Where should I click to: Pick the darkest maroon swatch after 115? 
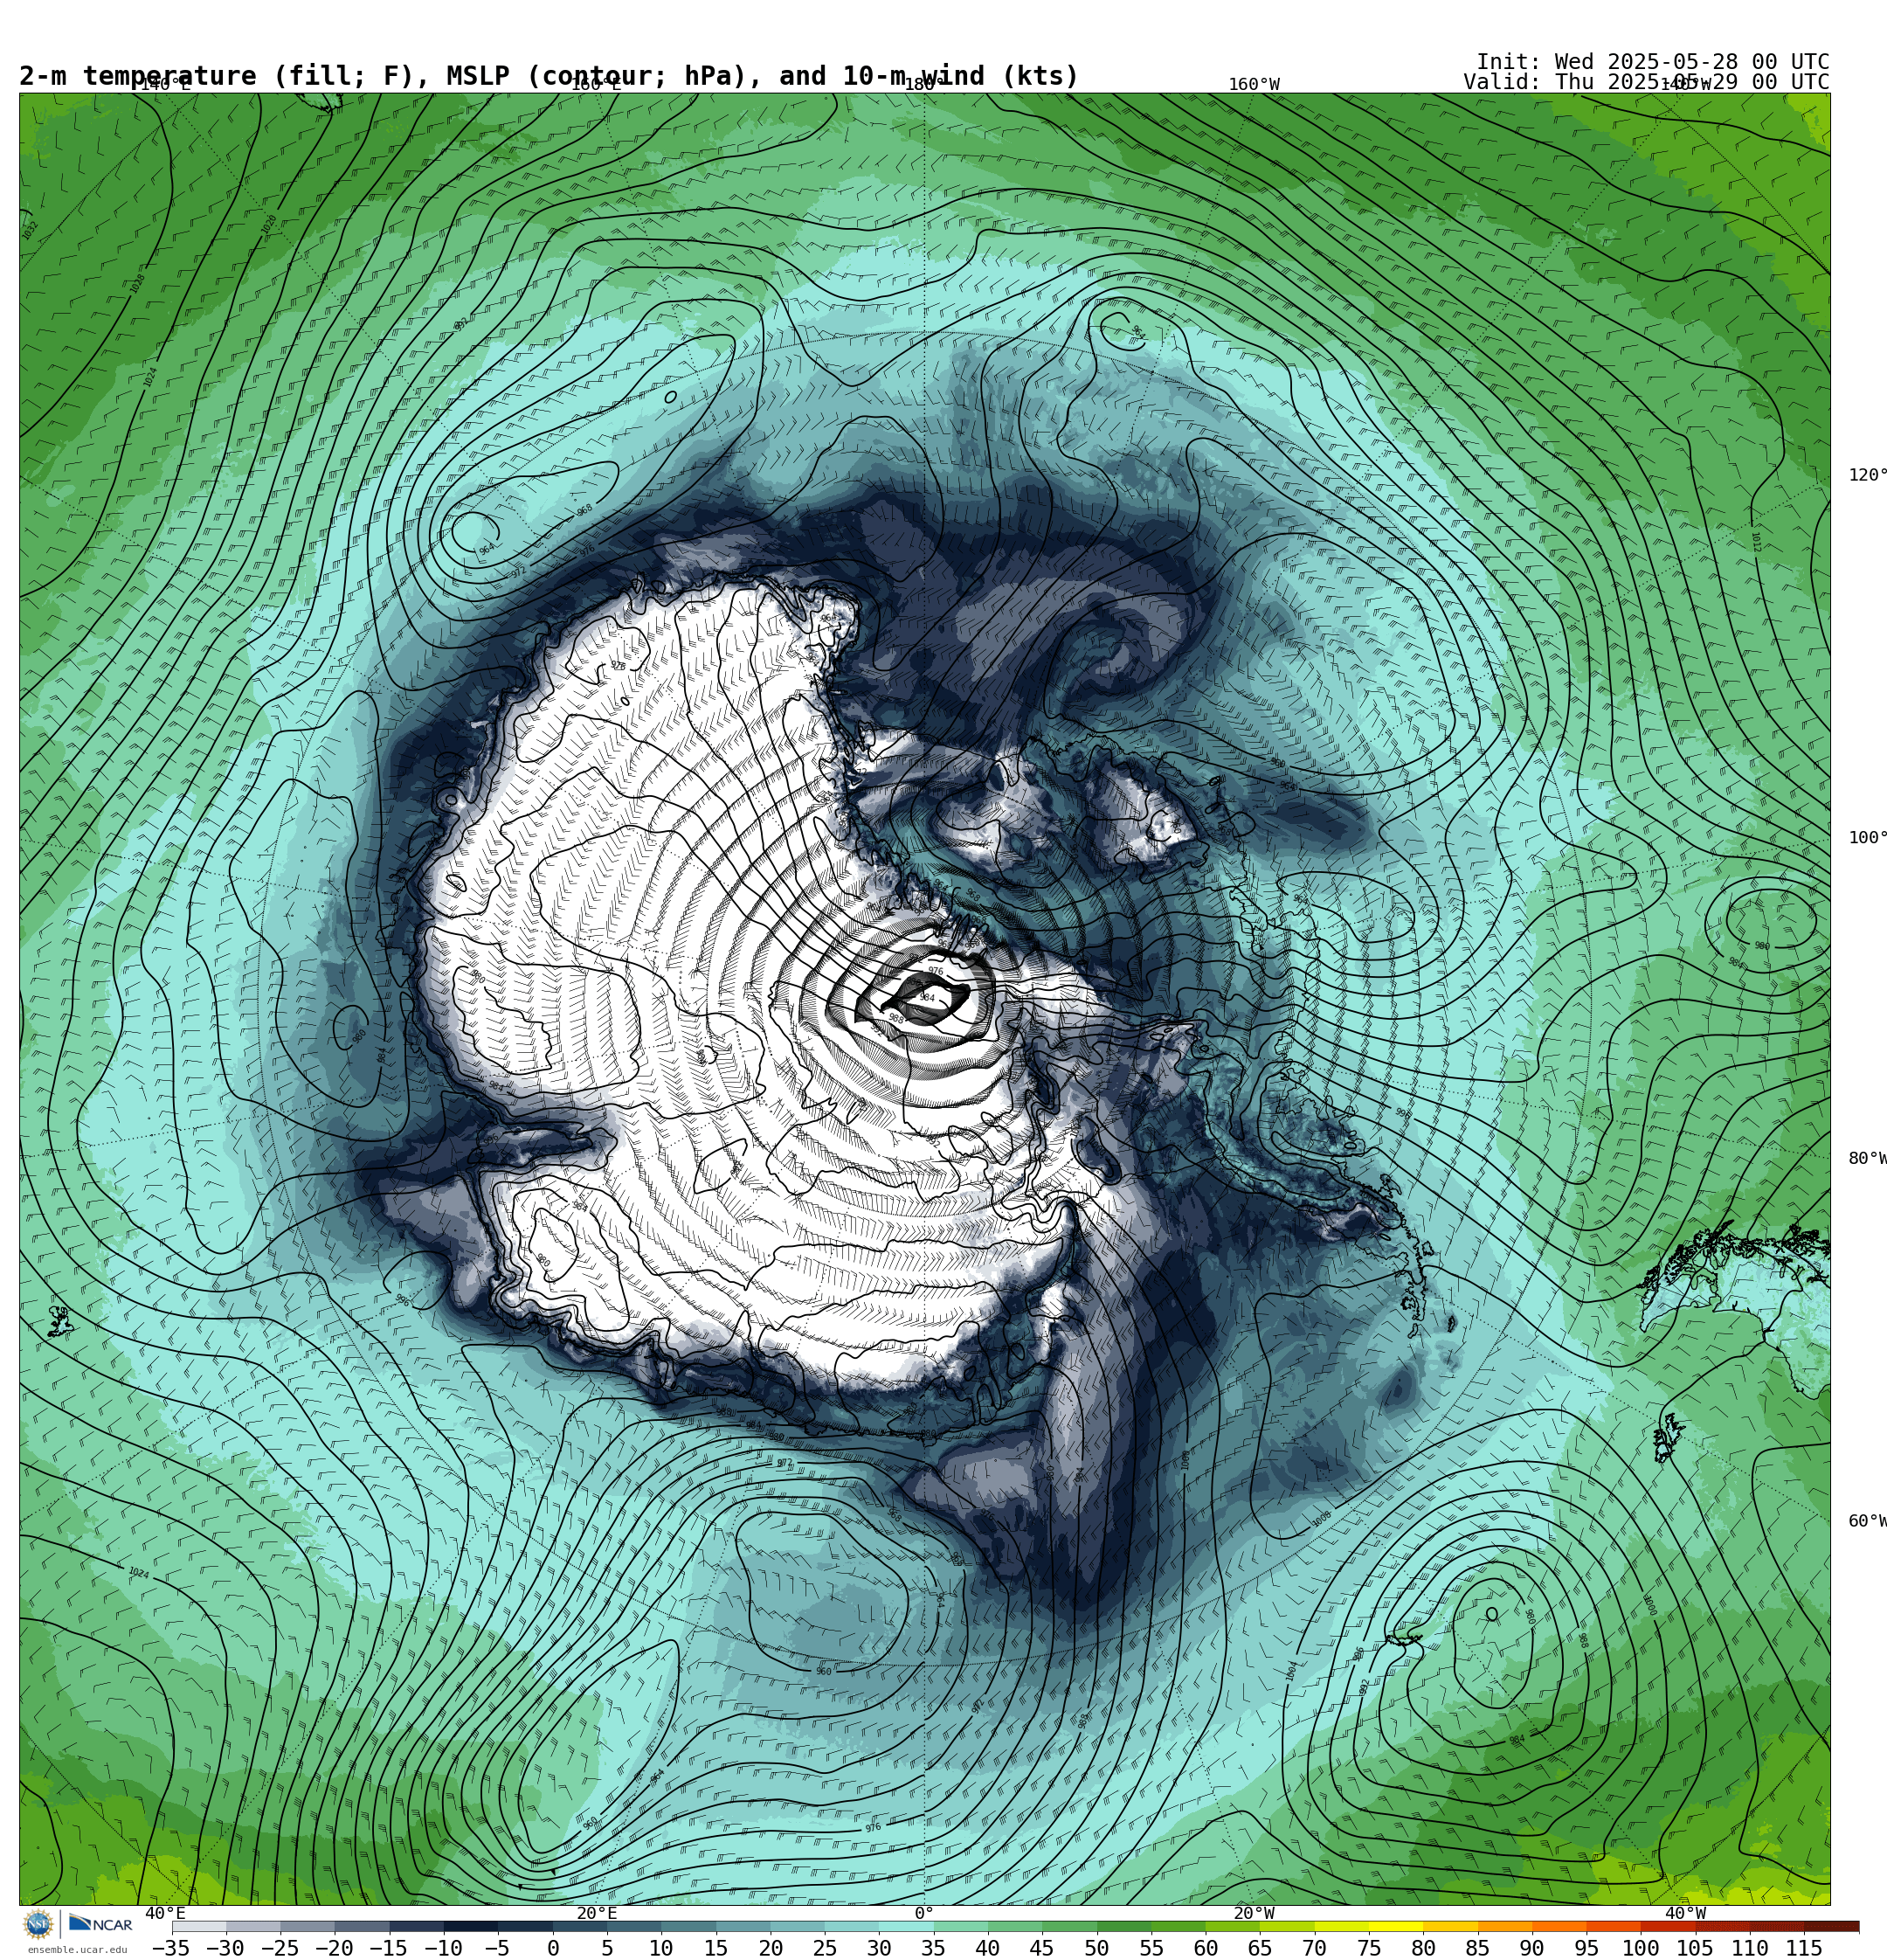(x=1831, y=1926)
